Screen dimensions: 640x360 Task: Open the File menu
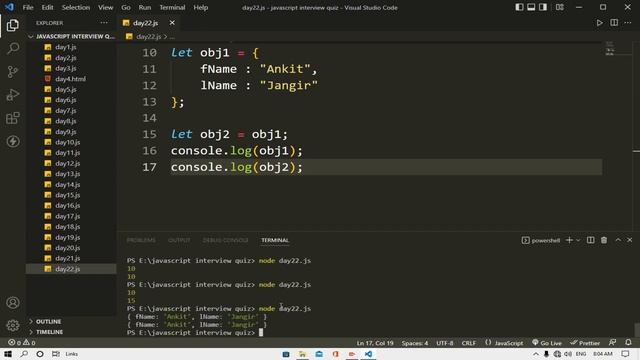click(x=28, y=7)
